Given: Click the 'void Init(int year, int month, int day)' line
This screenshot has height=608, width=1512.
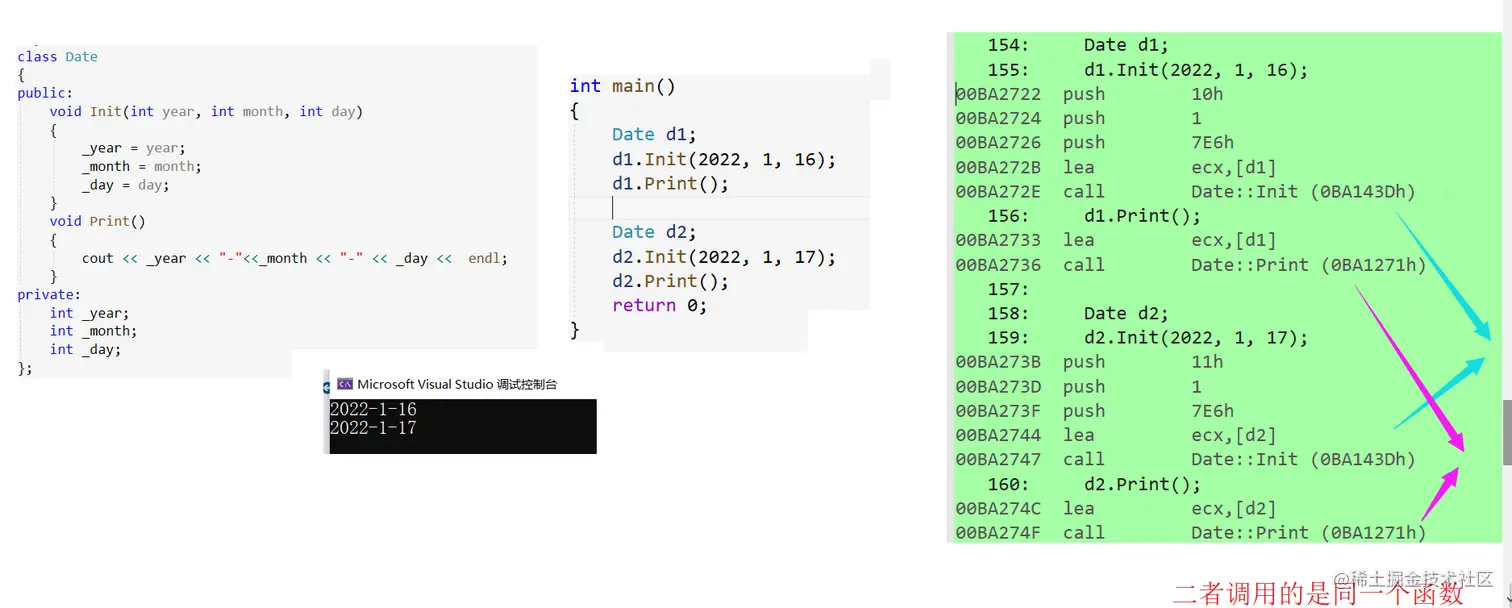Looking at the screenshot, I should 206,111.
